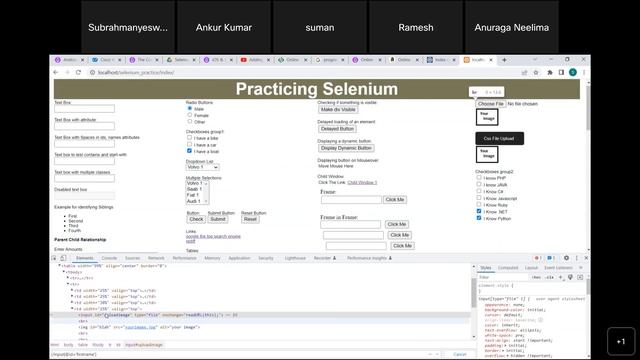Open a new browser tab with plus

point(504,60)
